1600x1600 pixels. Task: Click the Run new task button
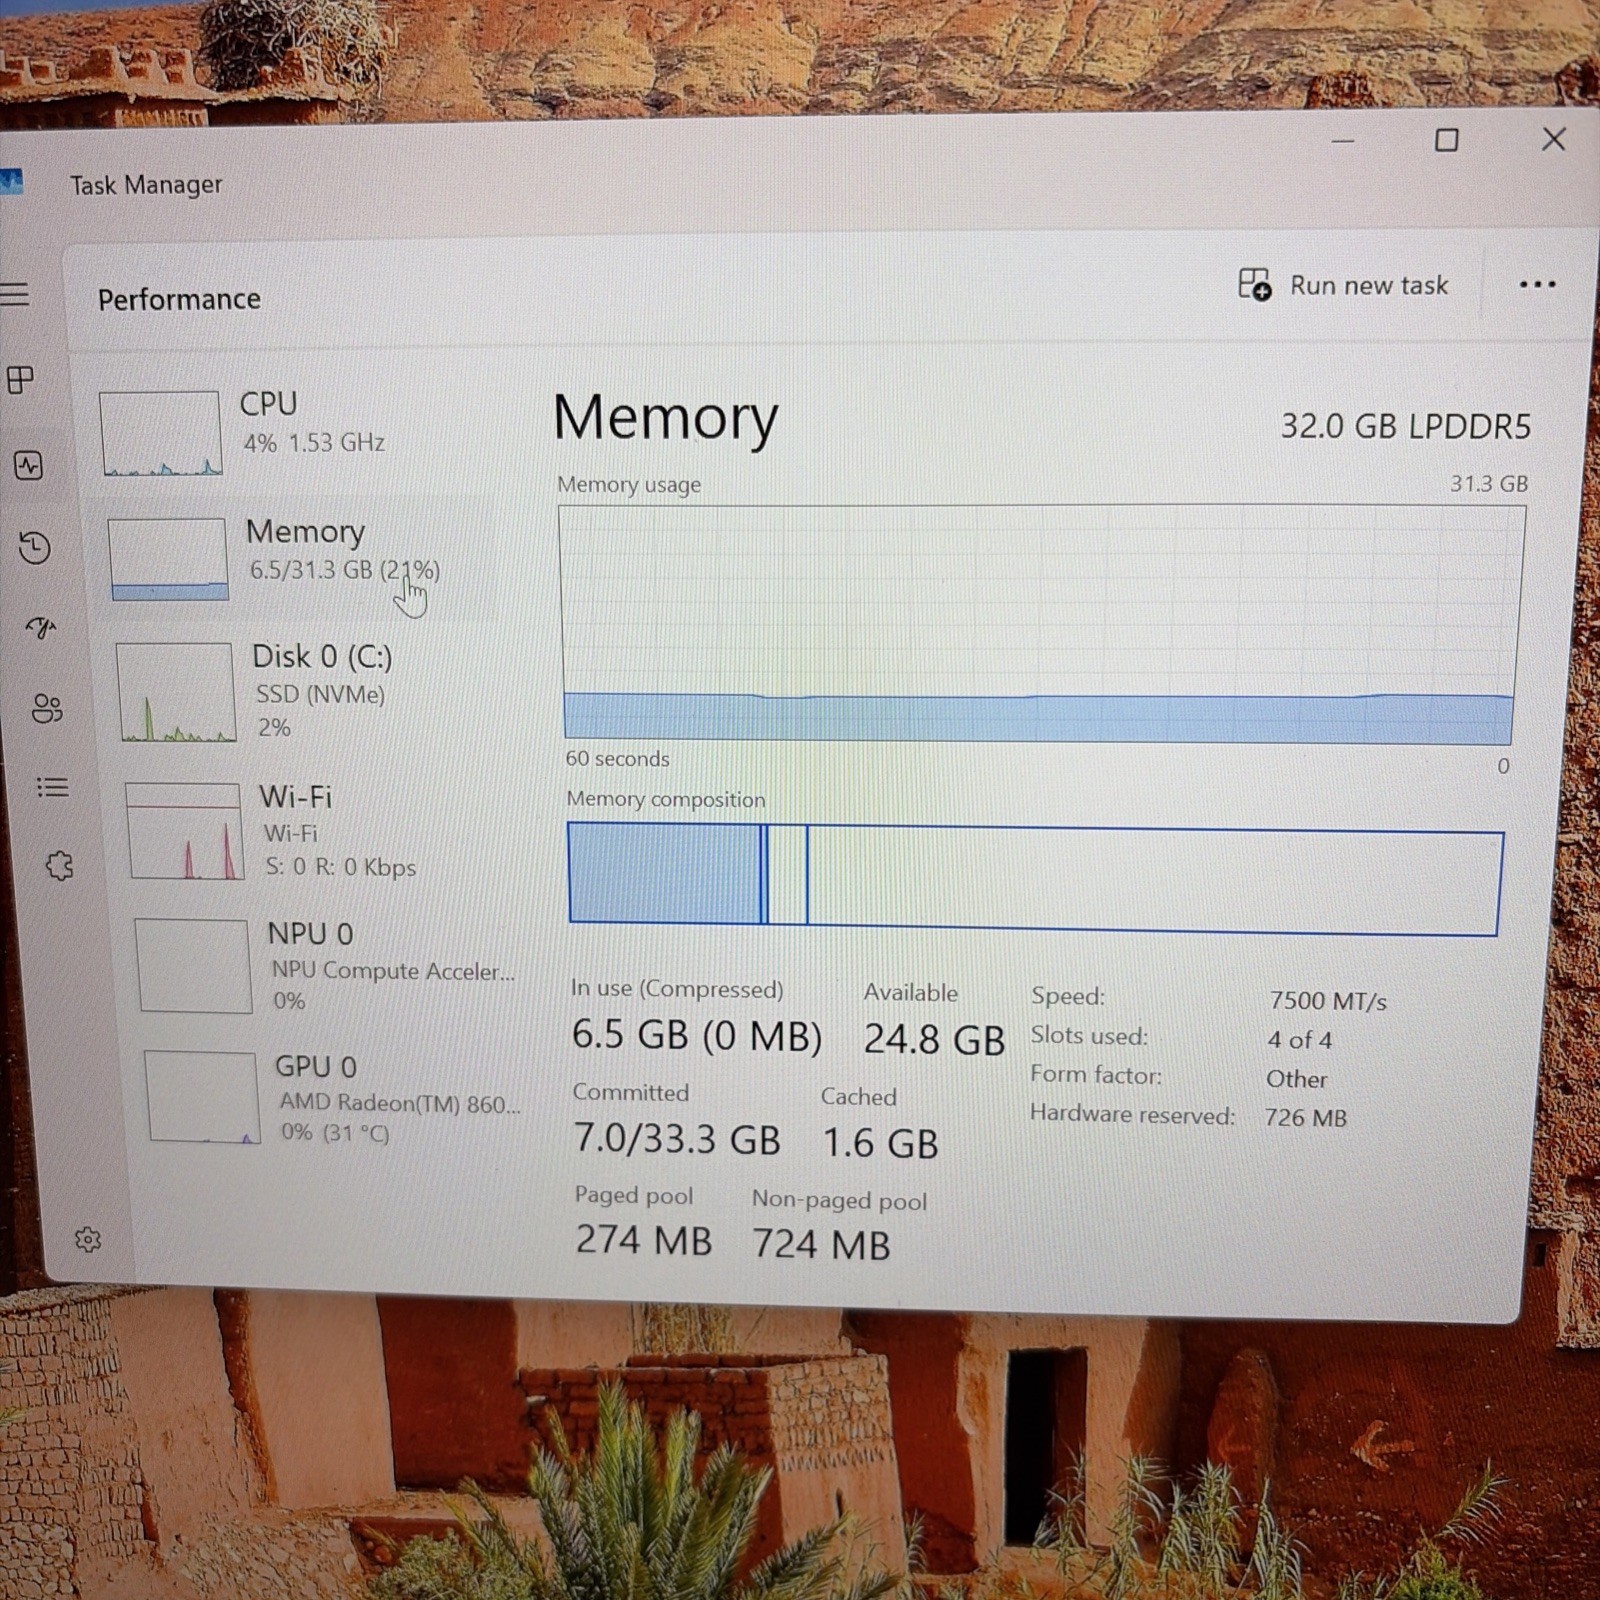point(1343,285)
